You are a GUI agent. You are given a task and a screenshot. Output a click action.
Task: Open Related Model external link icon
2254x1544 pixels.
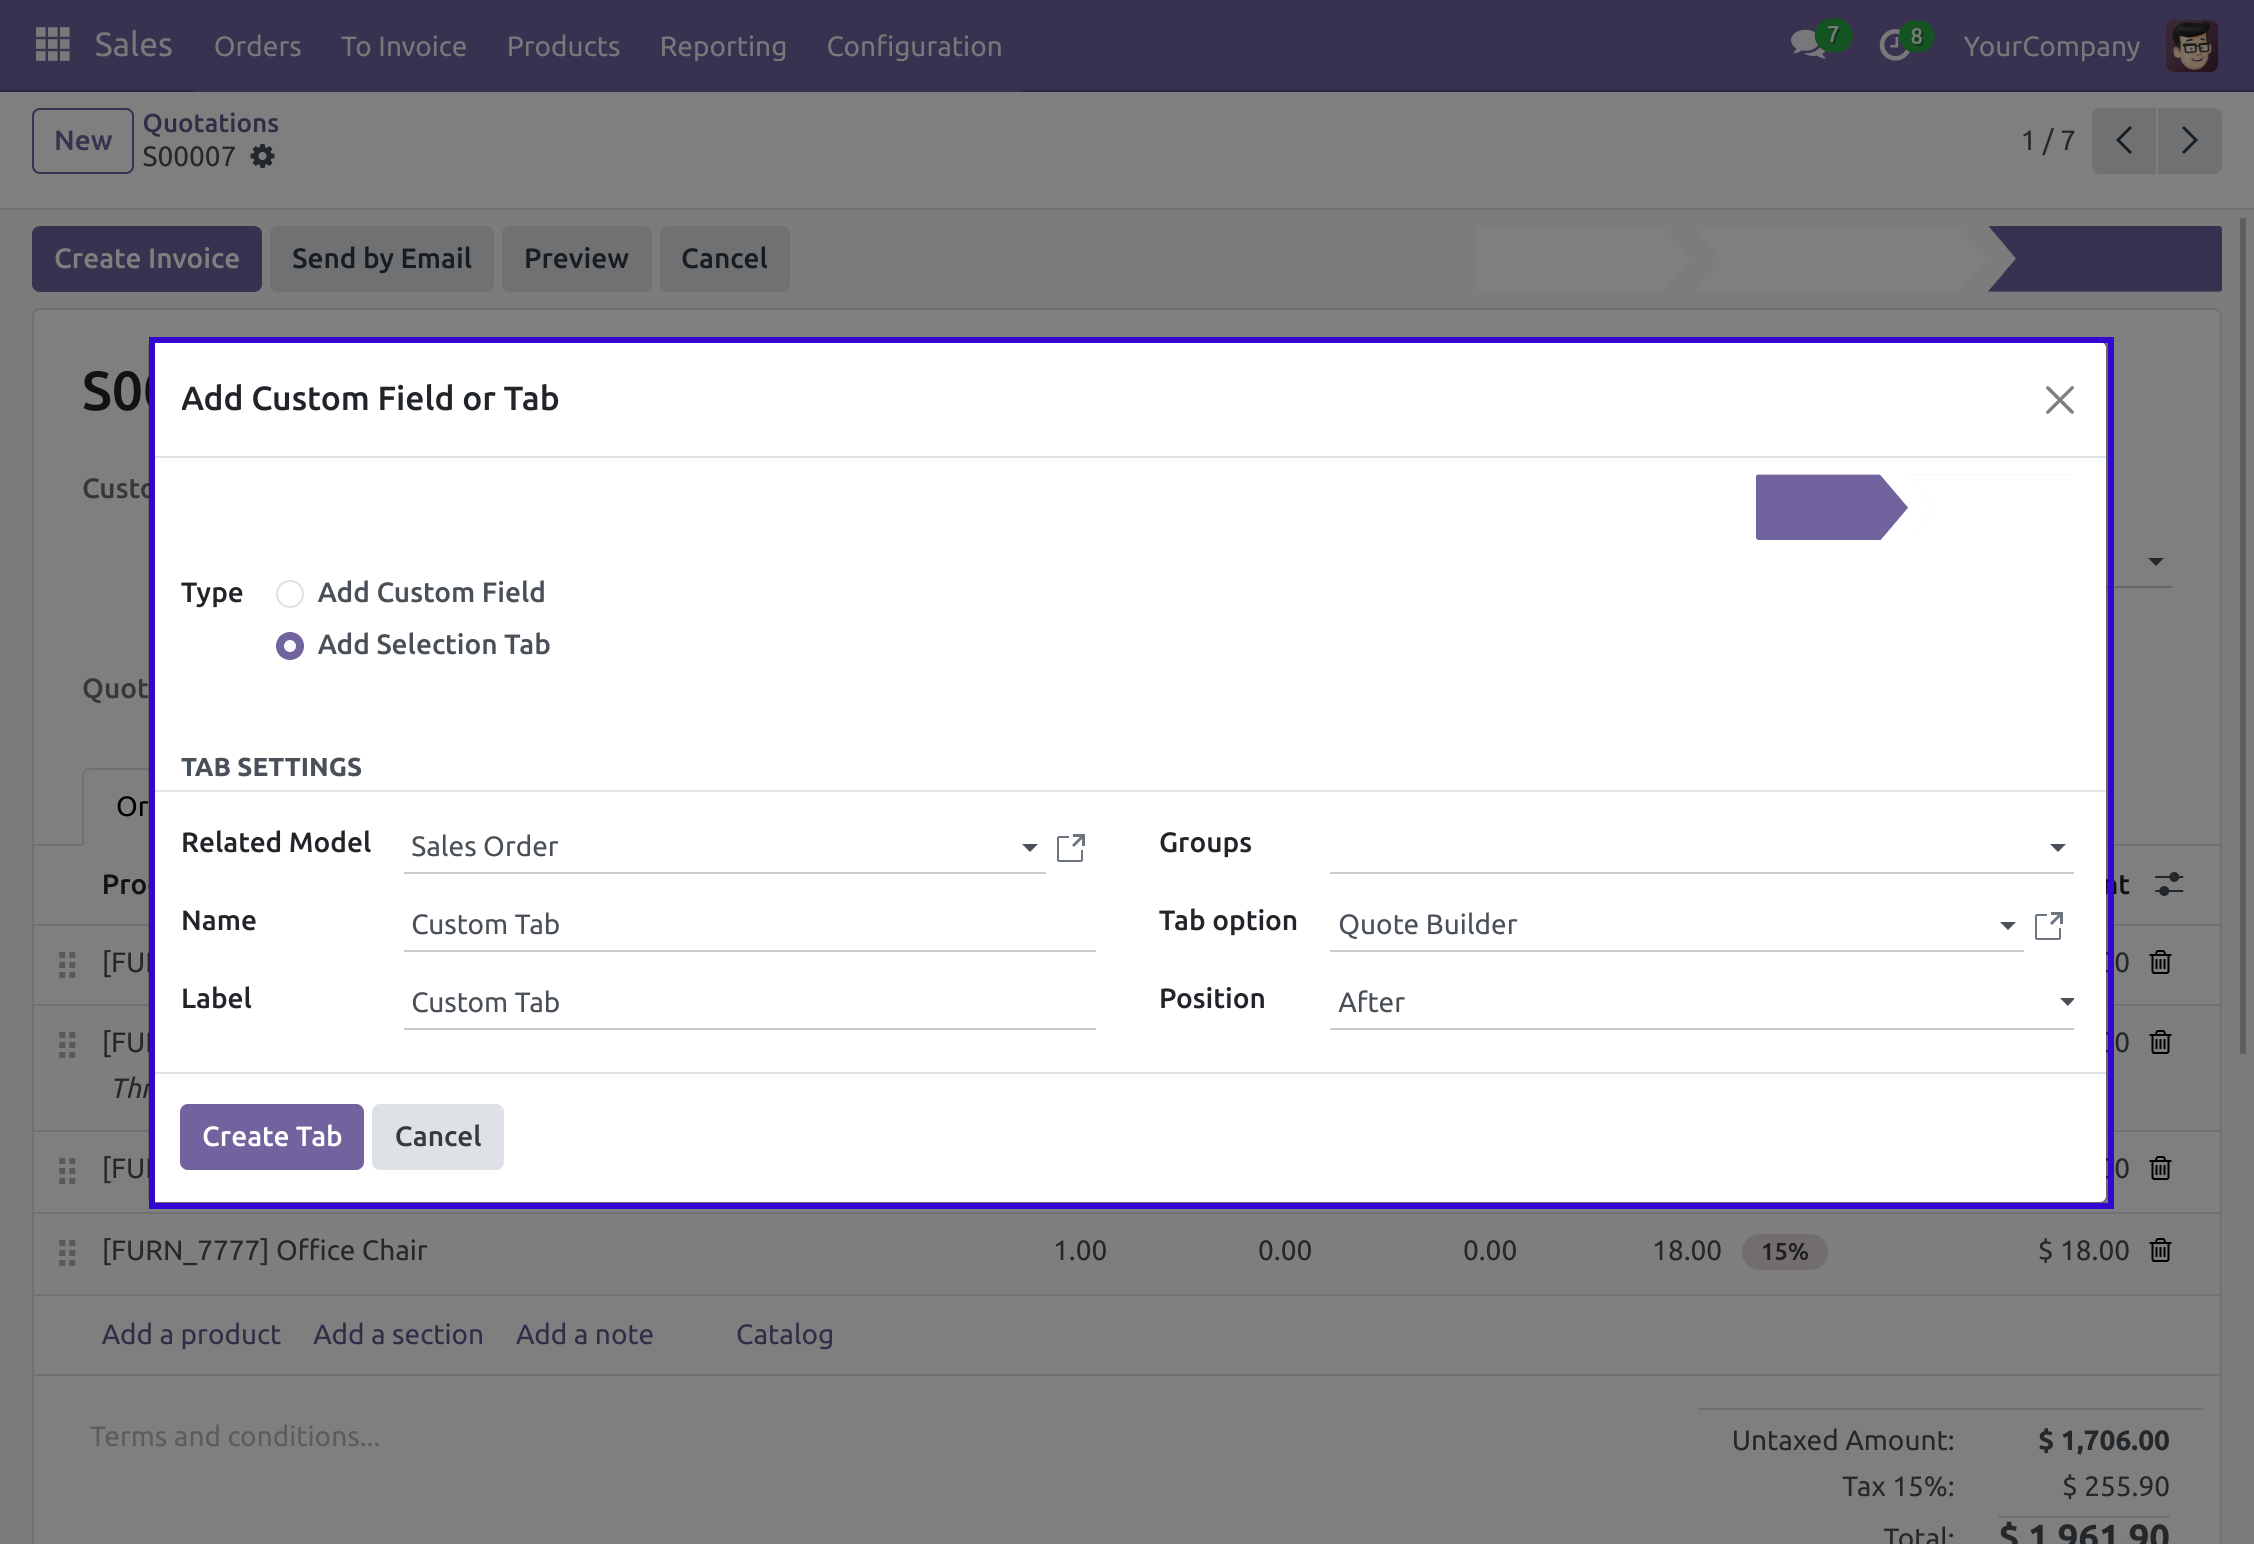pyautogui.click(x=1071, y=847)
